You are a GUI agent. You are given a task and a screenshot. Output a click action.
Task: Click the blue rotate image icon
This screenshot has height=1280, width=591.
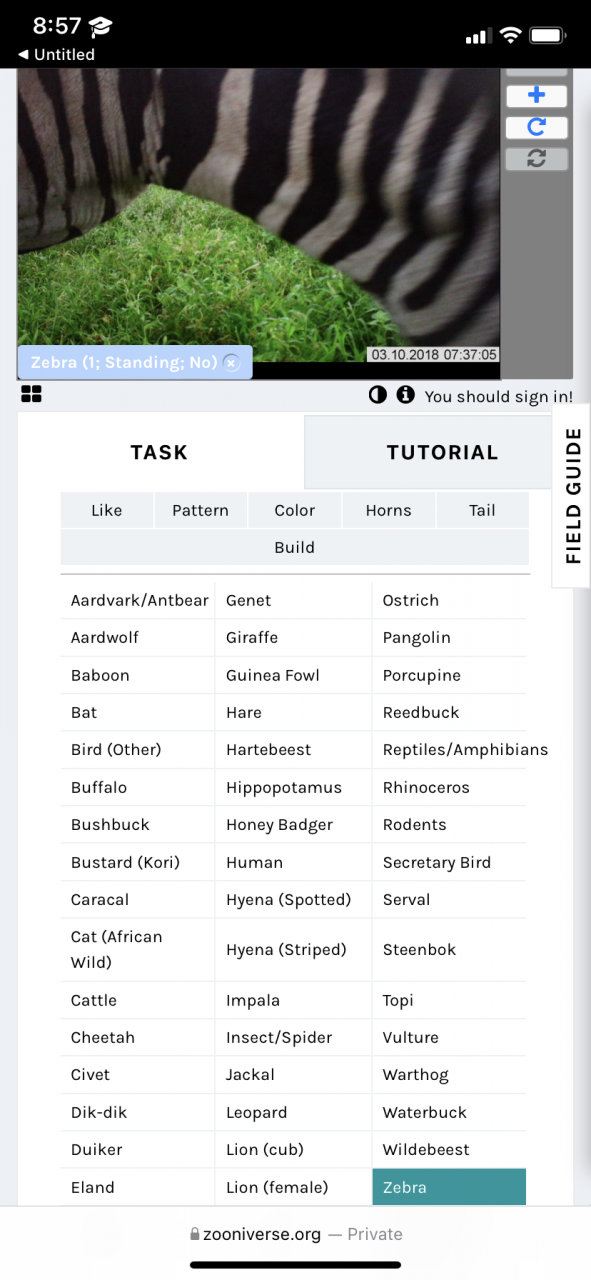536,127
